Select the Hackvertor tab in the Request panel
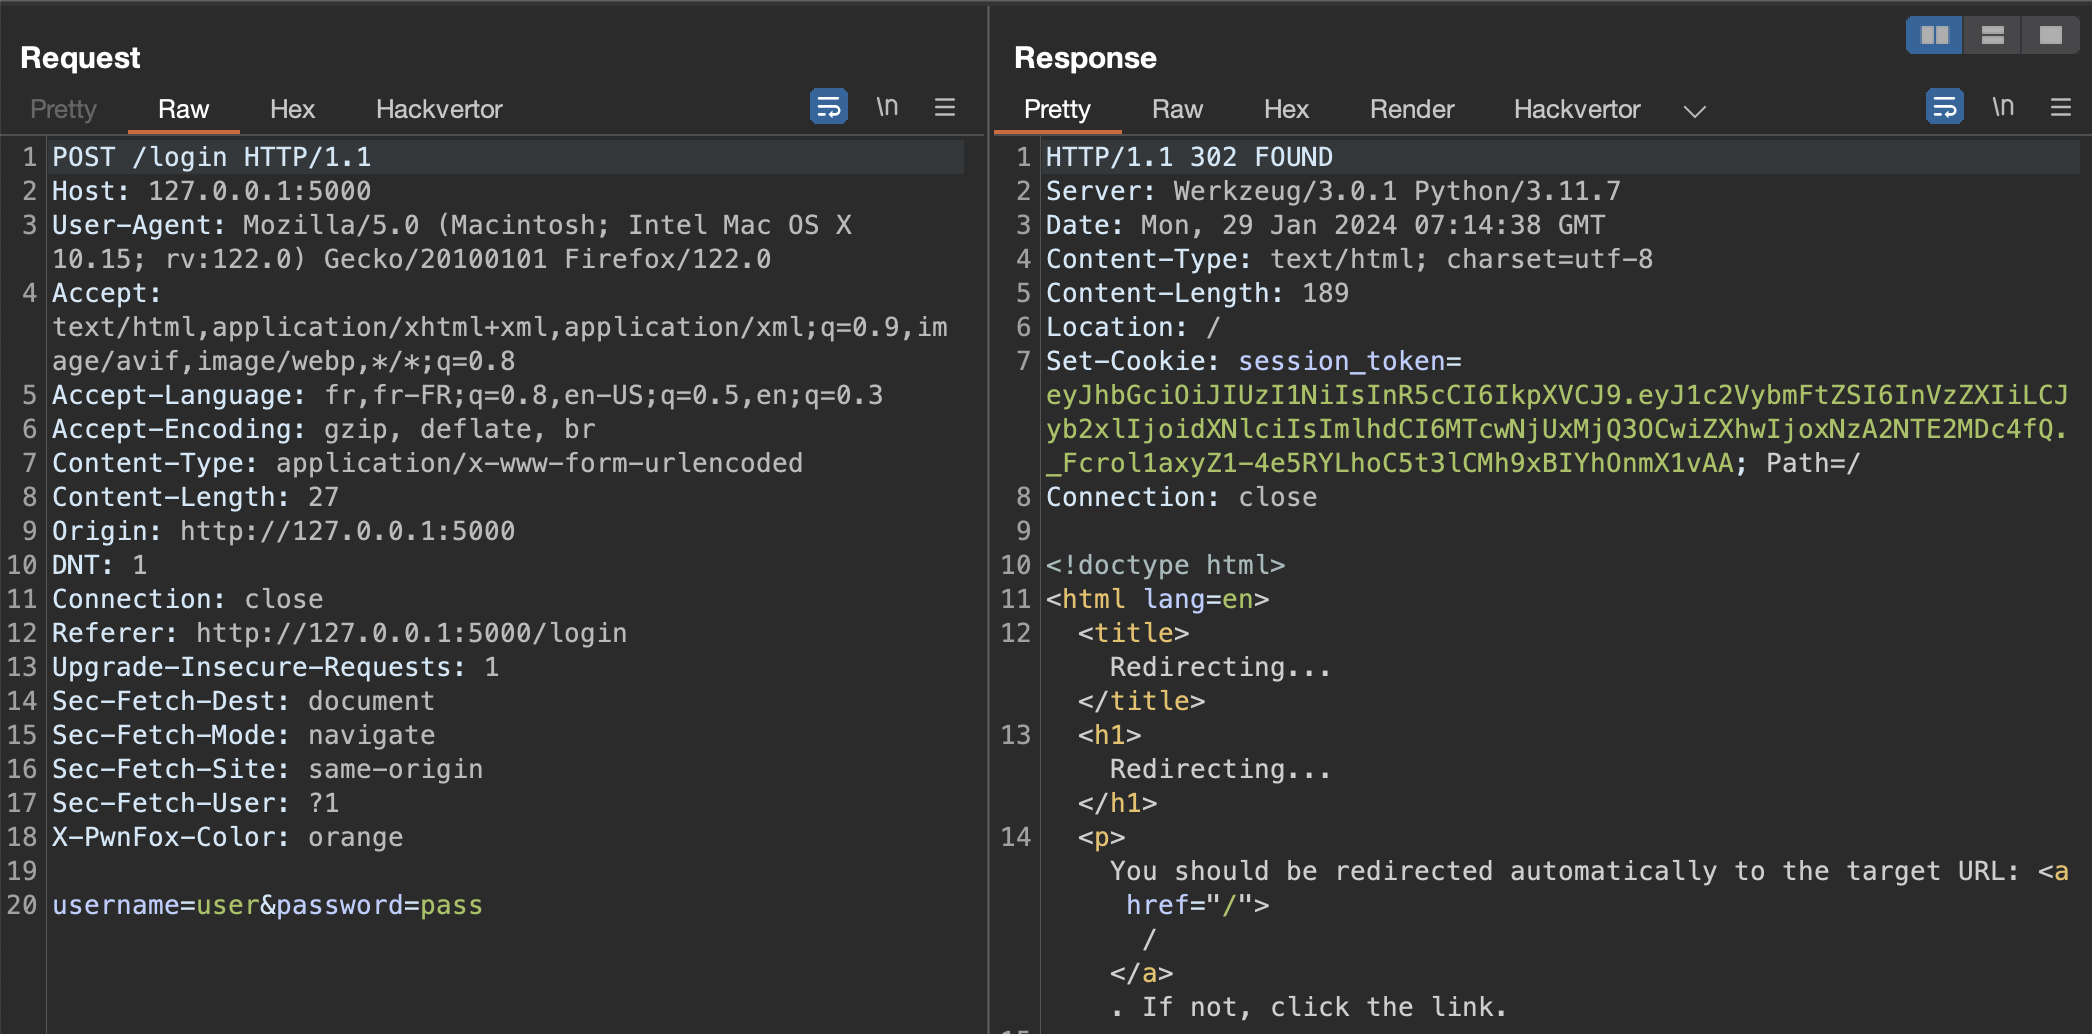 [439, 109]
